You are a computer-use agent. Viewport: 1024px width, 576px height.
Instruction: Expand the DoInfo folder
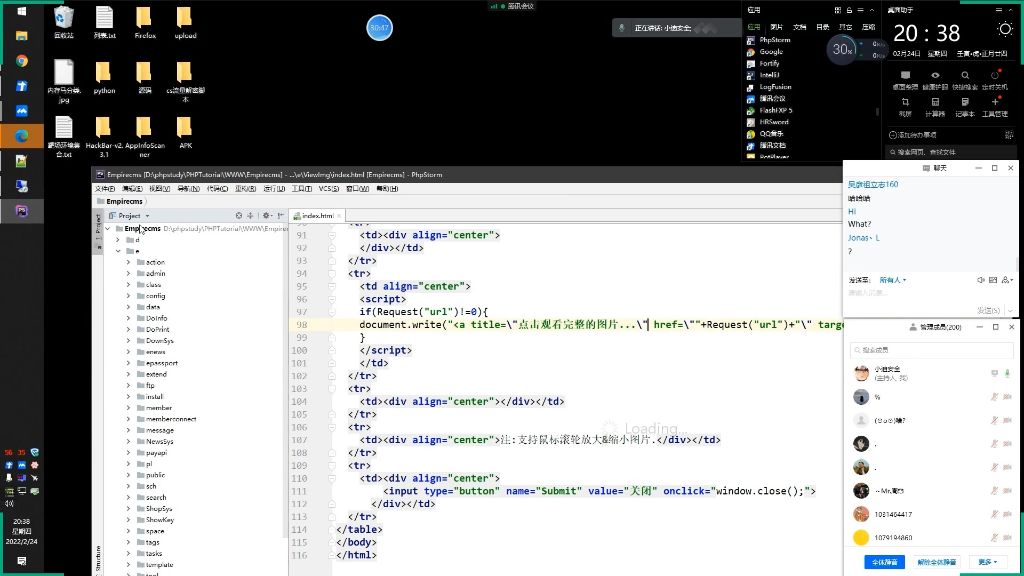point(129,318)
